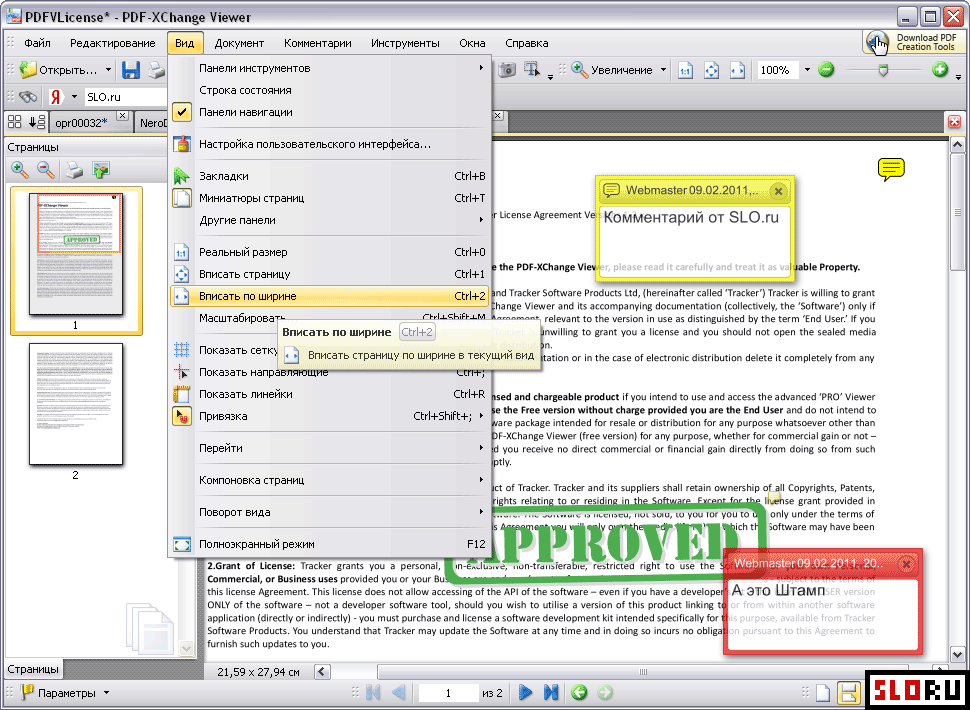Open the Редактирование menu
Viewport: 970px width, 710px height.
[x=113, y=43]
